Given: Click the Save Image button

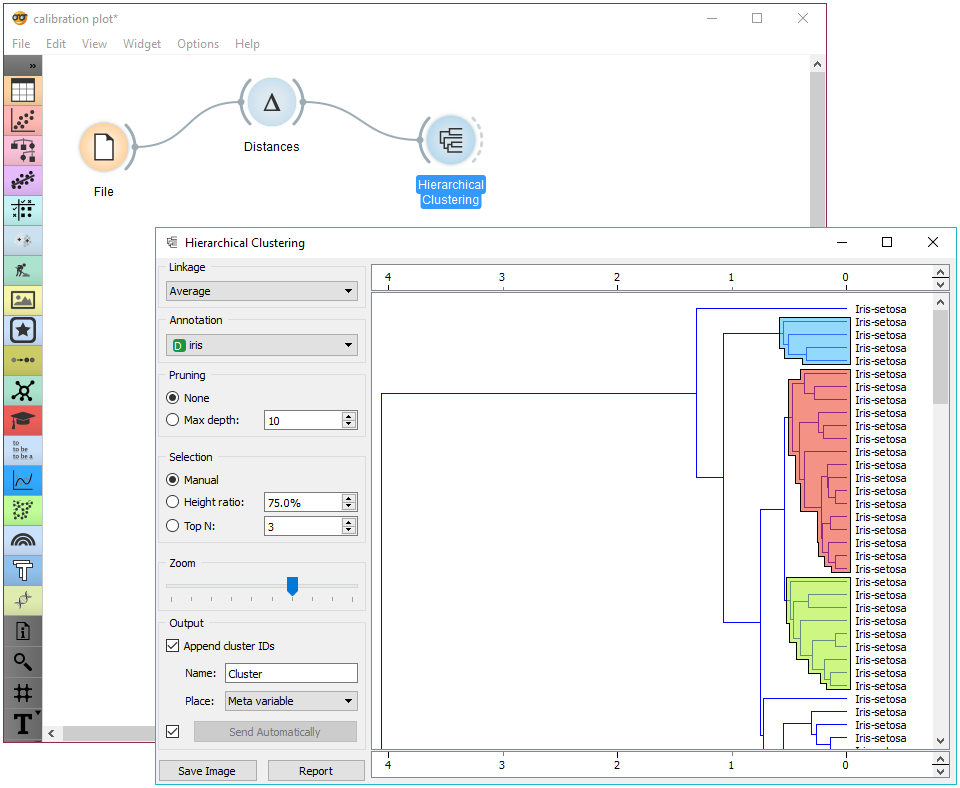Looking at the screenshot, I should [207, 770].
